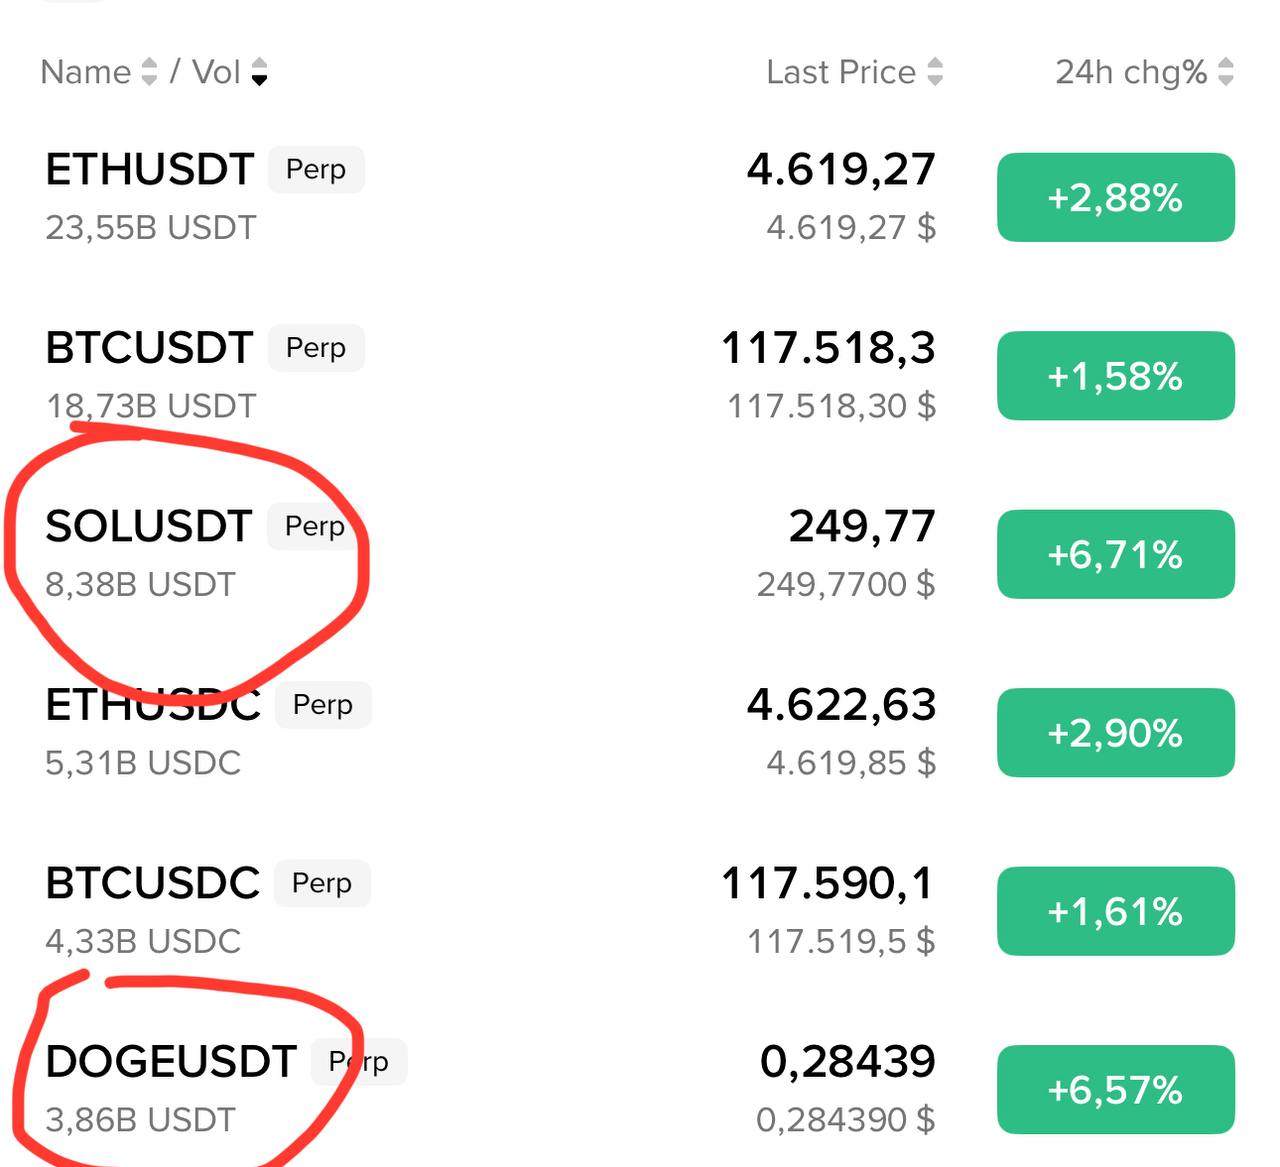Toggle the +6,71% SOLUSDT change badge
1280x1167 pixels.
(1115, 554)
